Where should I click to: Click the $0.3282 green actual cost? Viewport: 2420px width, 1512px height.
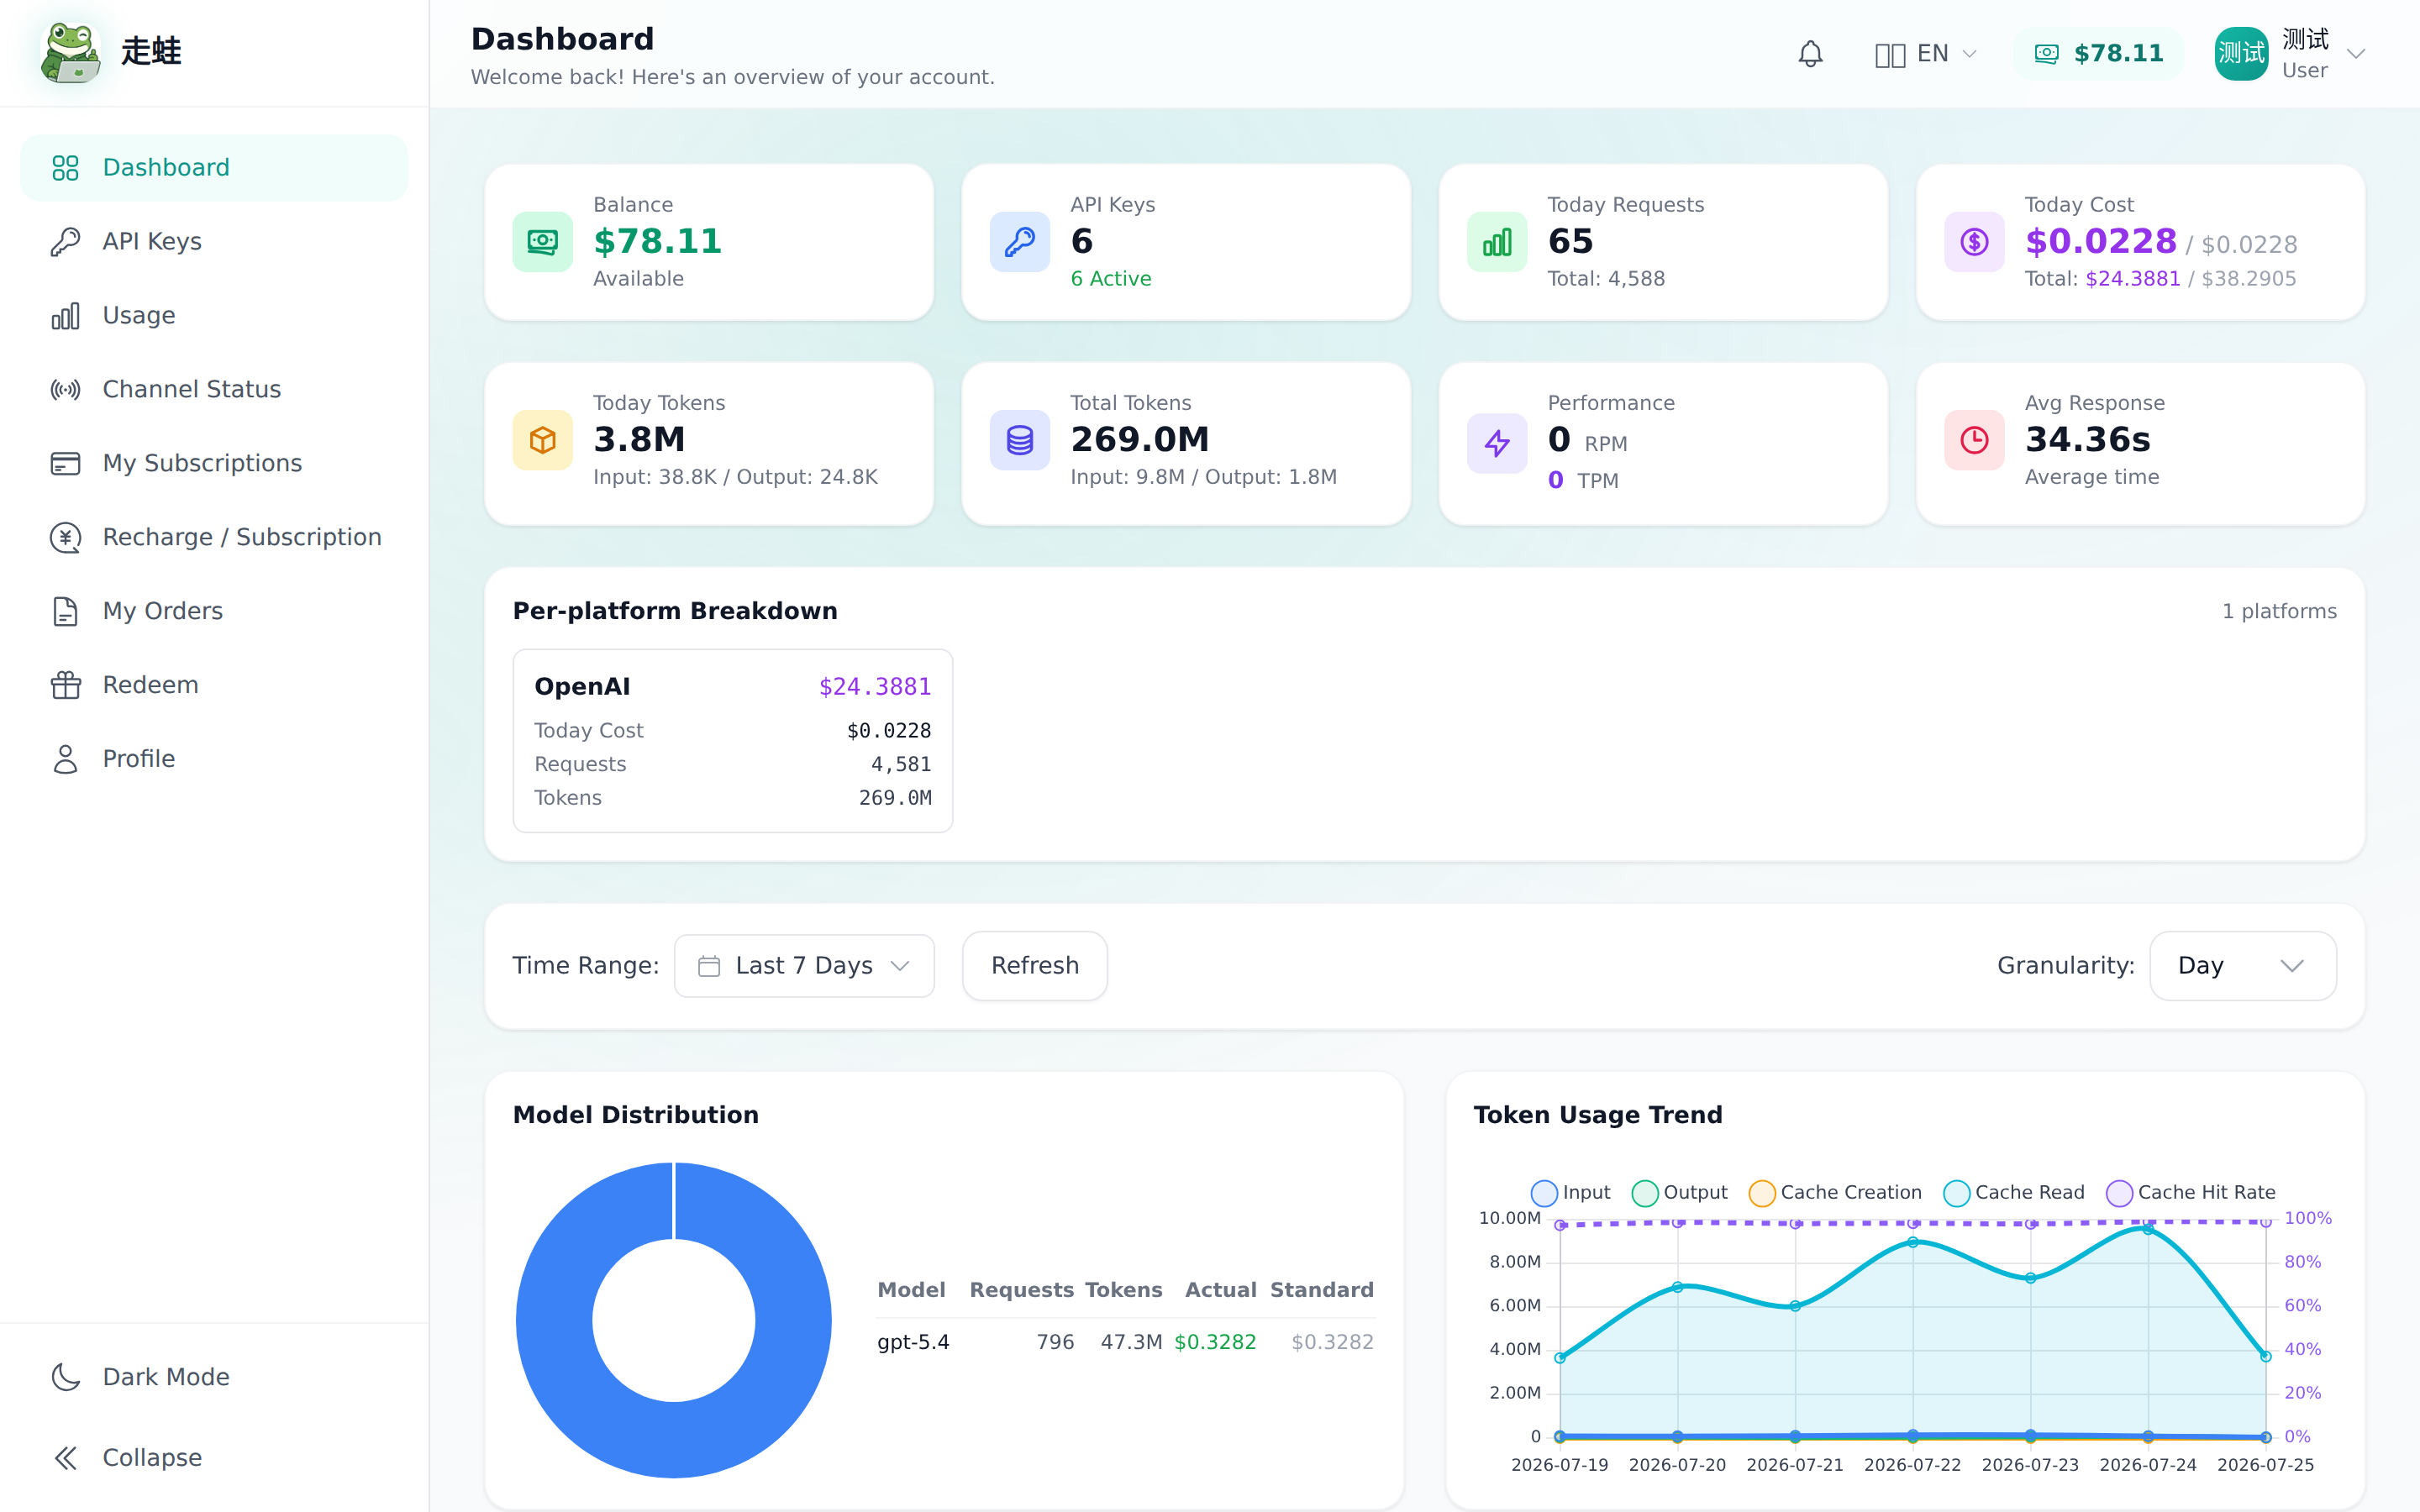[x=1215, y=1342]
